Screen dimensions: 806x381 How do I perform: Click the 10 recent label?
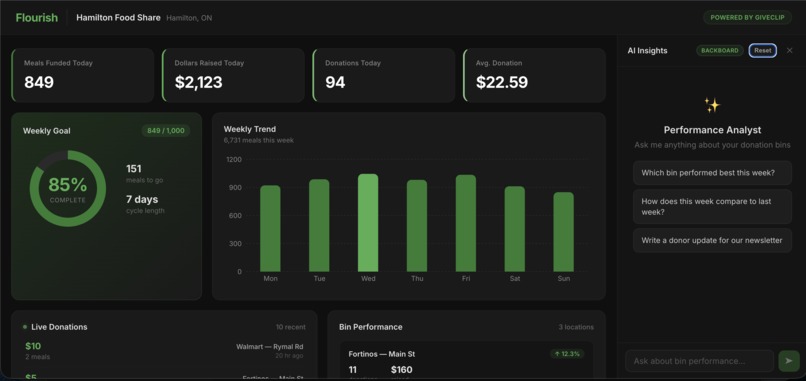click(290, 327)
